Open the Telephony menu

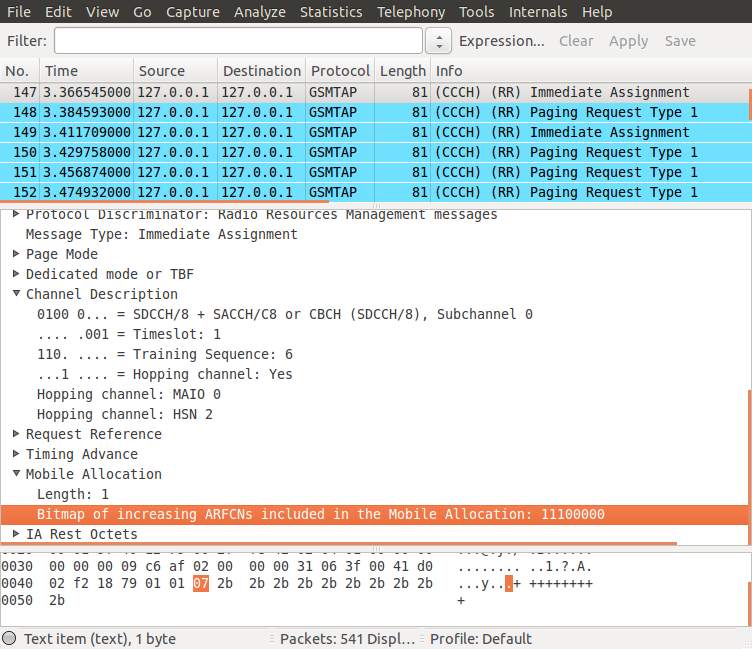411,12
